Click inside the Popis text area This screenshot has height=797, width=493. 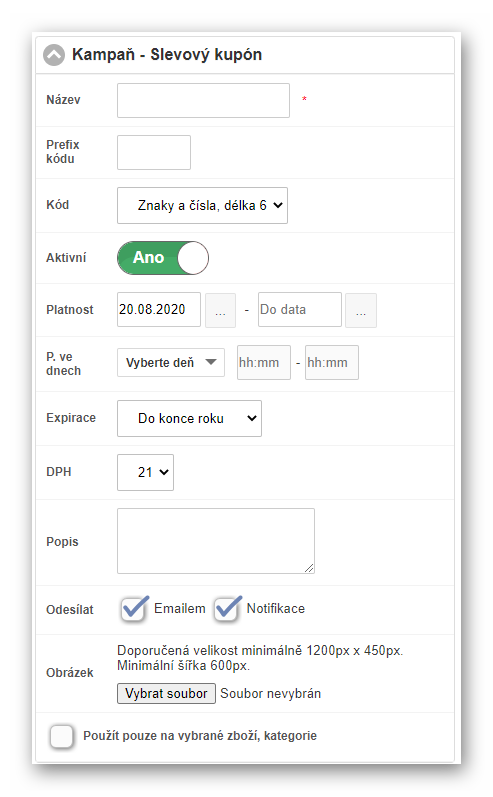[216, 541]
